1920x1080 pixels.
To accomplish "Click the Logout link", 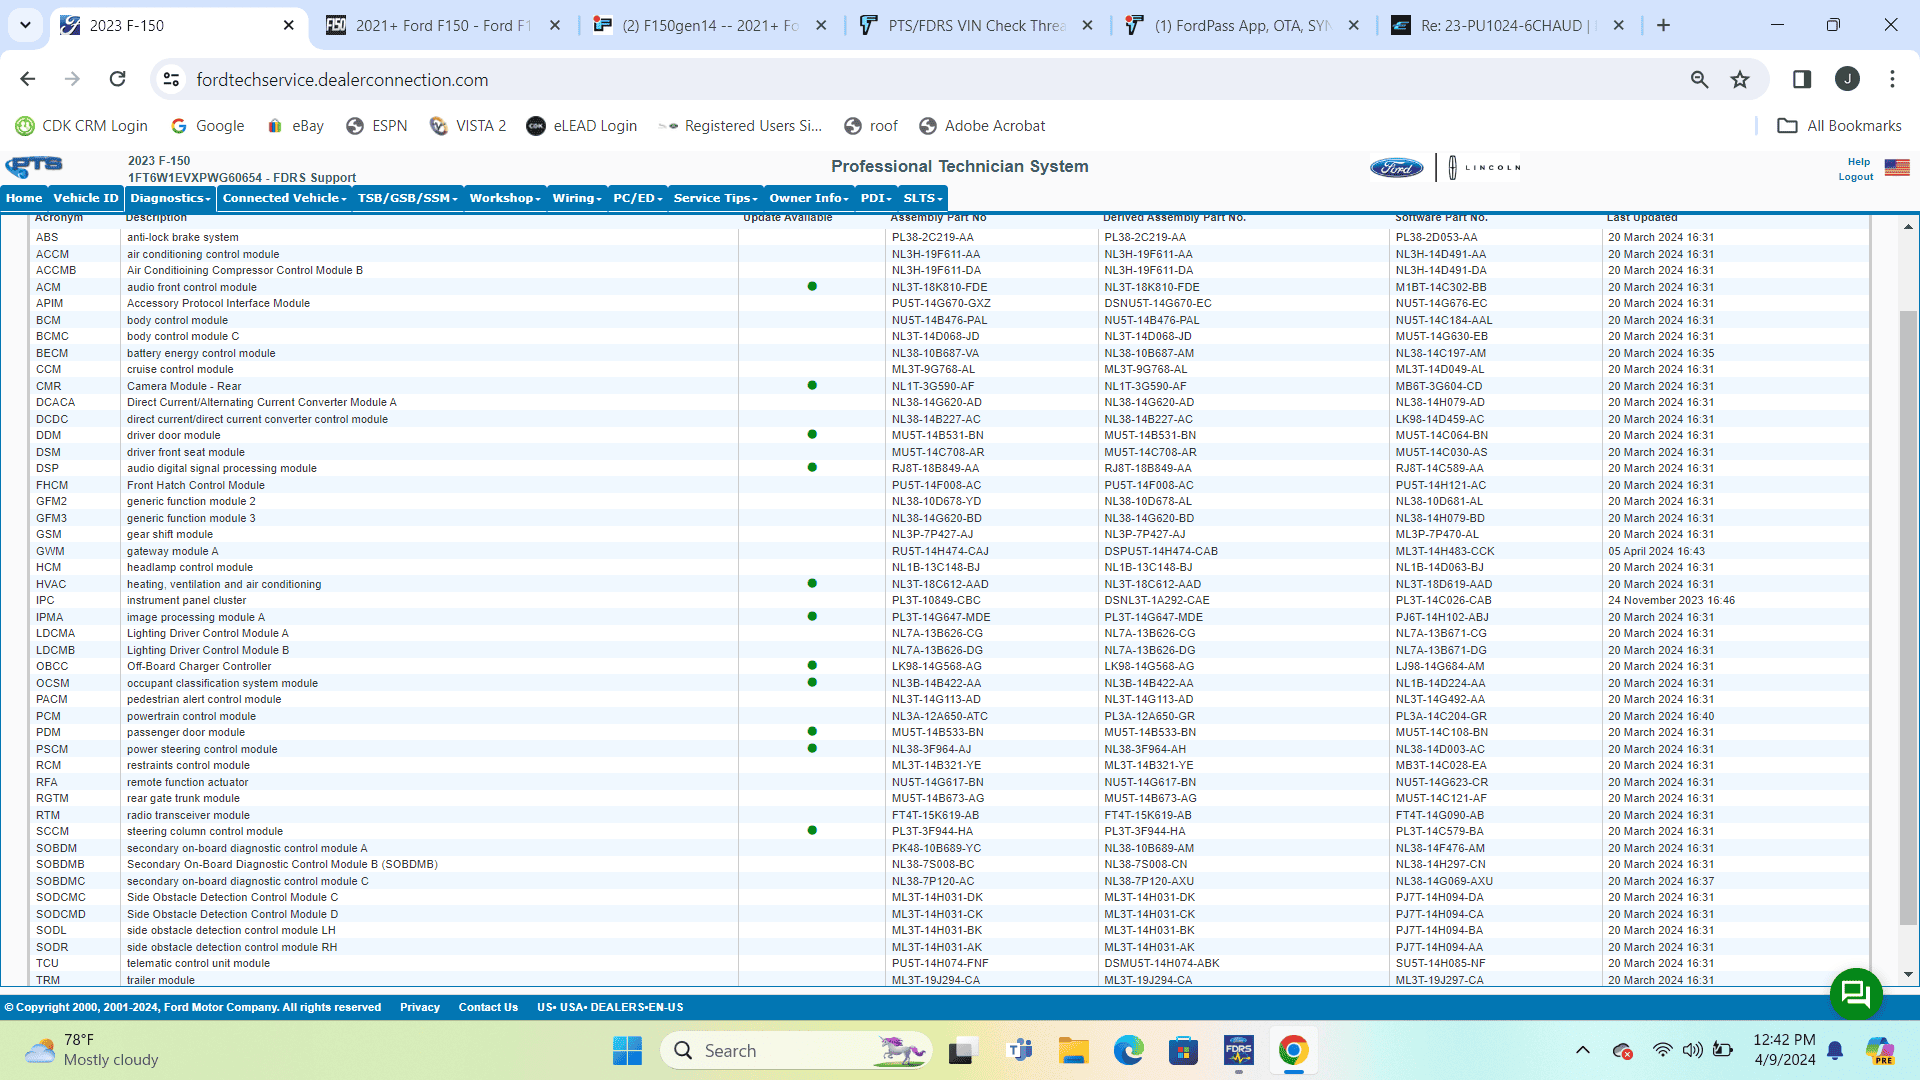I will pyautogui.click(x=1855, y=177).
